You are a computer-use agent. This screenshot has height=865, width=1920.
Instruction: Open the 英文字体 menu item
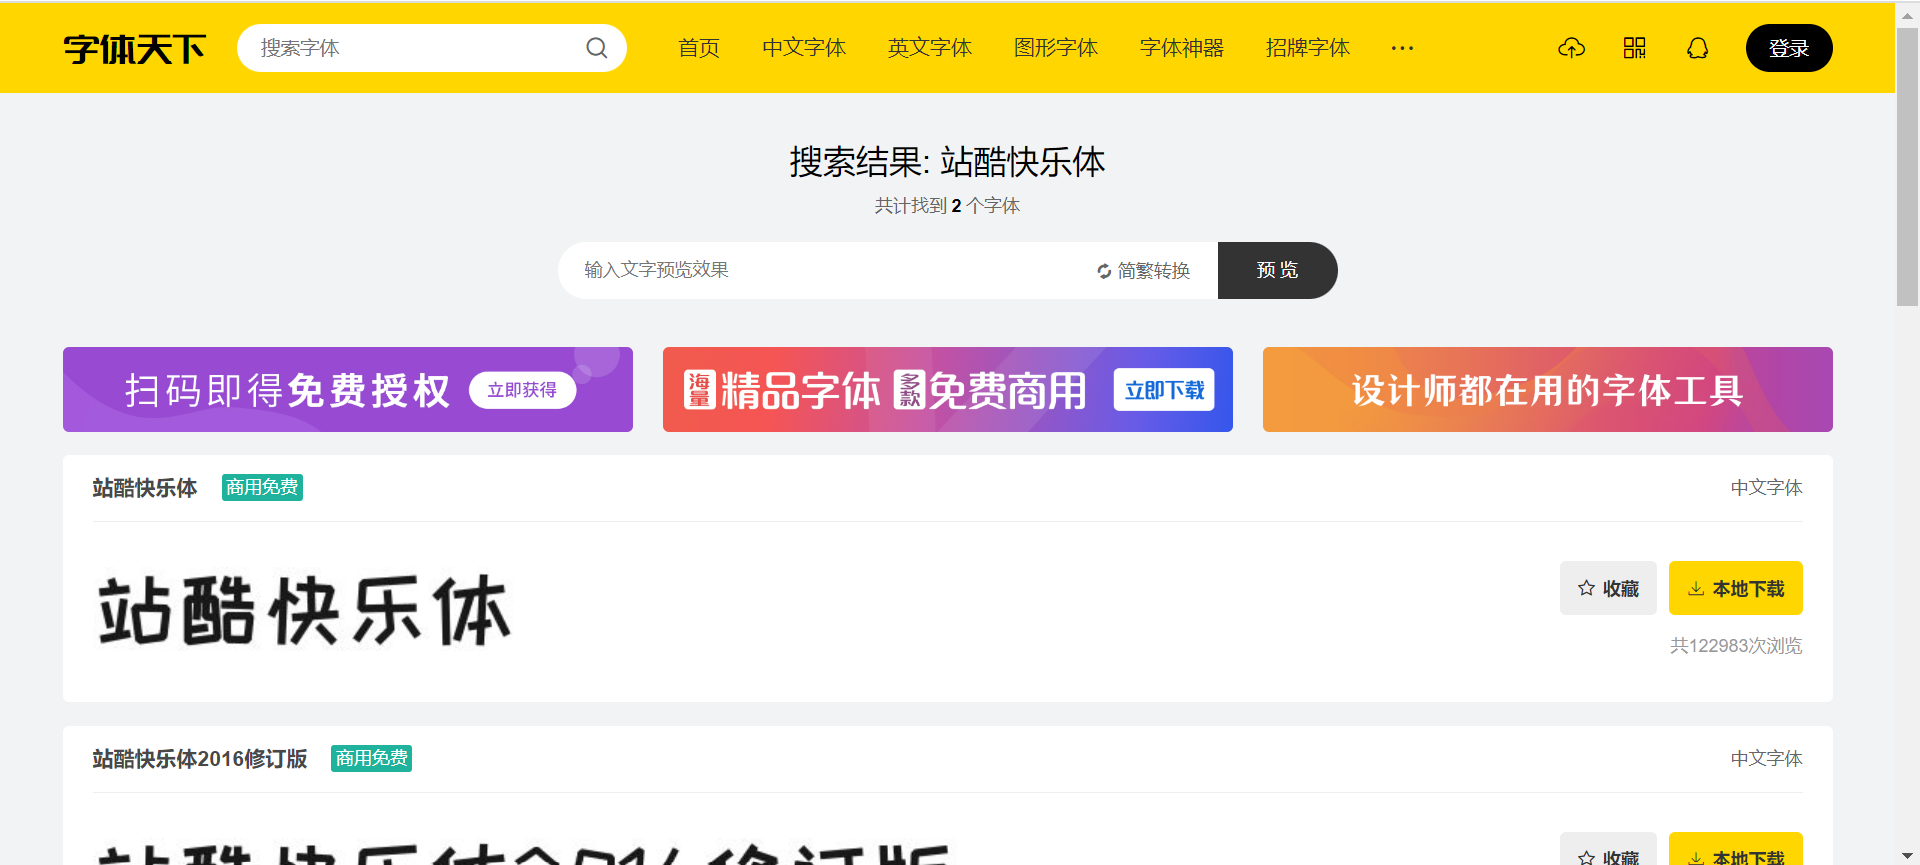(930, 48)
